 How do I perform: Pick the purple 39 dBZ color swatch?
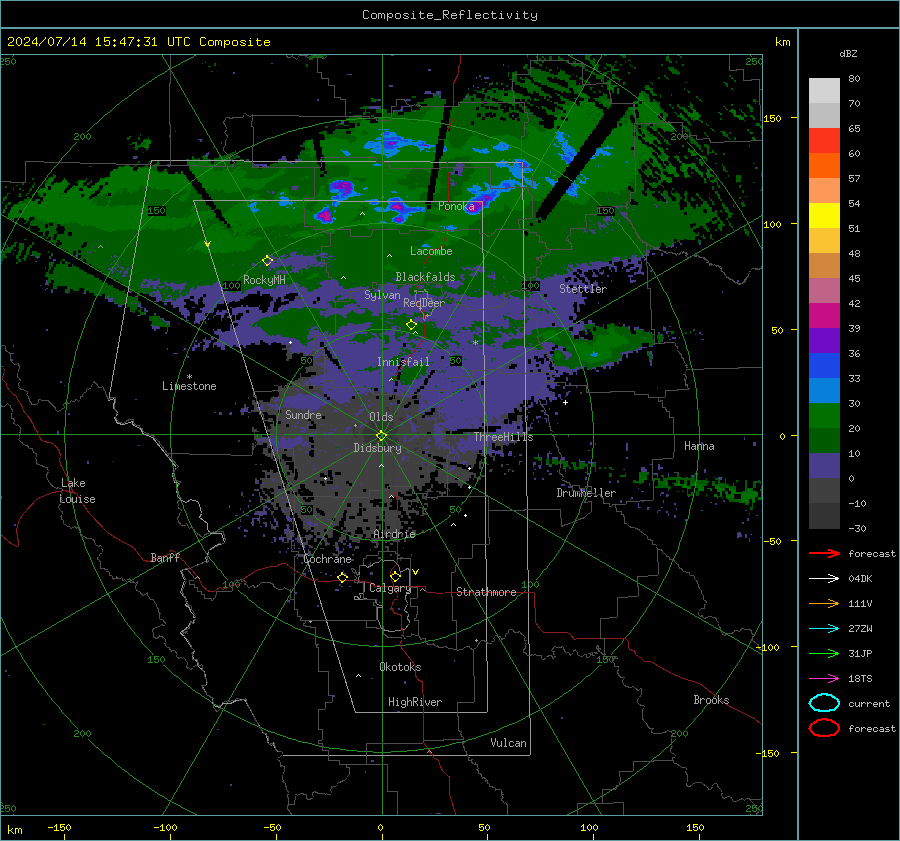point(824,340)
